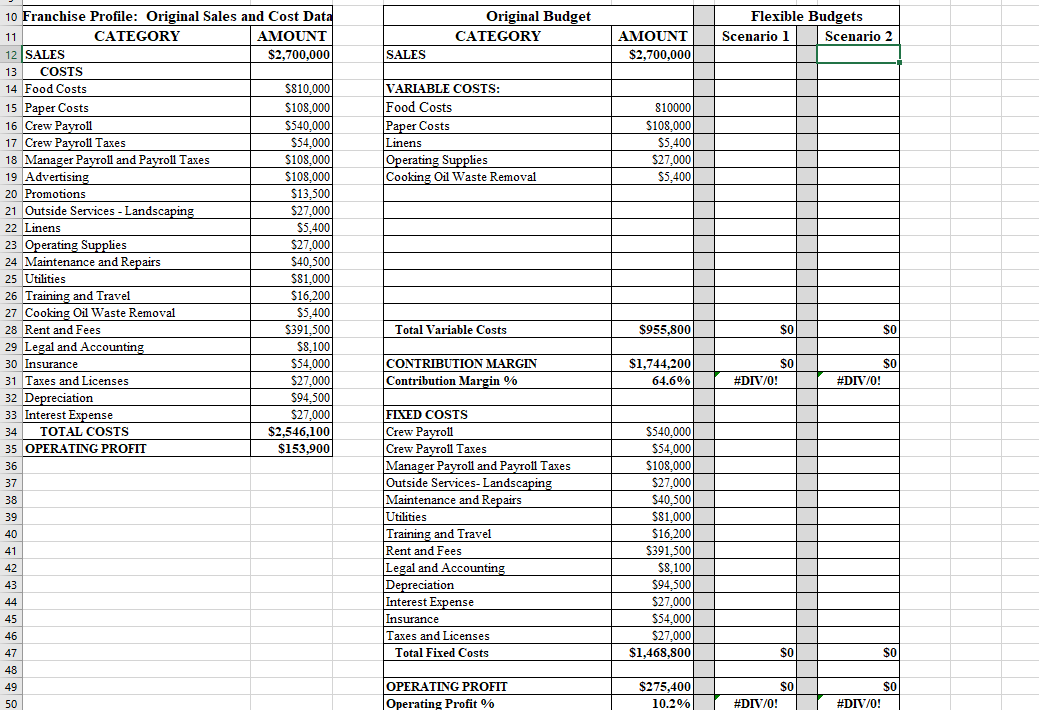Click the Scenario 1 Contribution Margin #DIV/0! cell
Image resolution: width=1039 pixels, height=710 pixels.
pyautogui.click(x=755, y=381)
